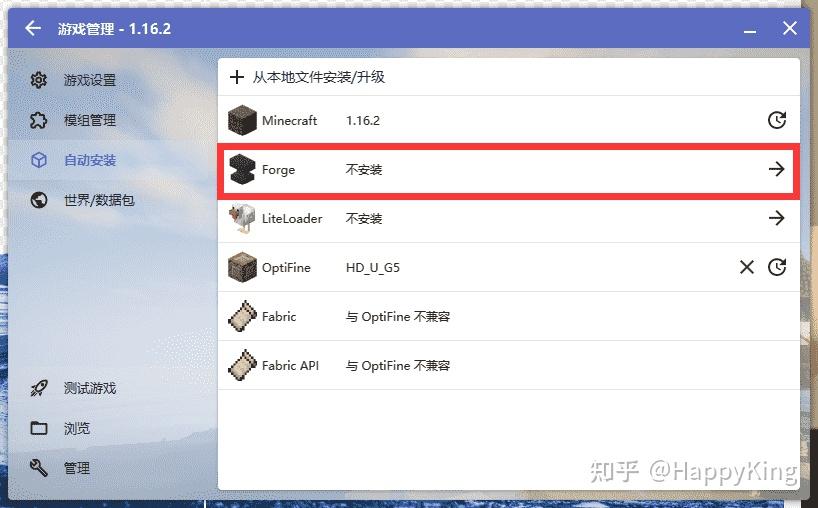Click the LiteLoader chicken icon
This screenshot has width=818, height=508.
pos(242,218)
